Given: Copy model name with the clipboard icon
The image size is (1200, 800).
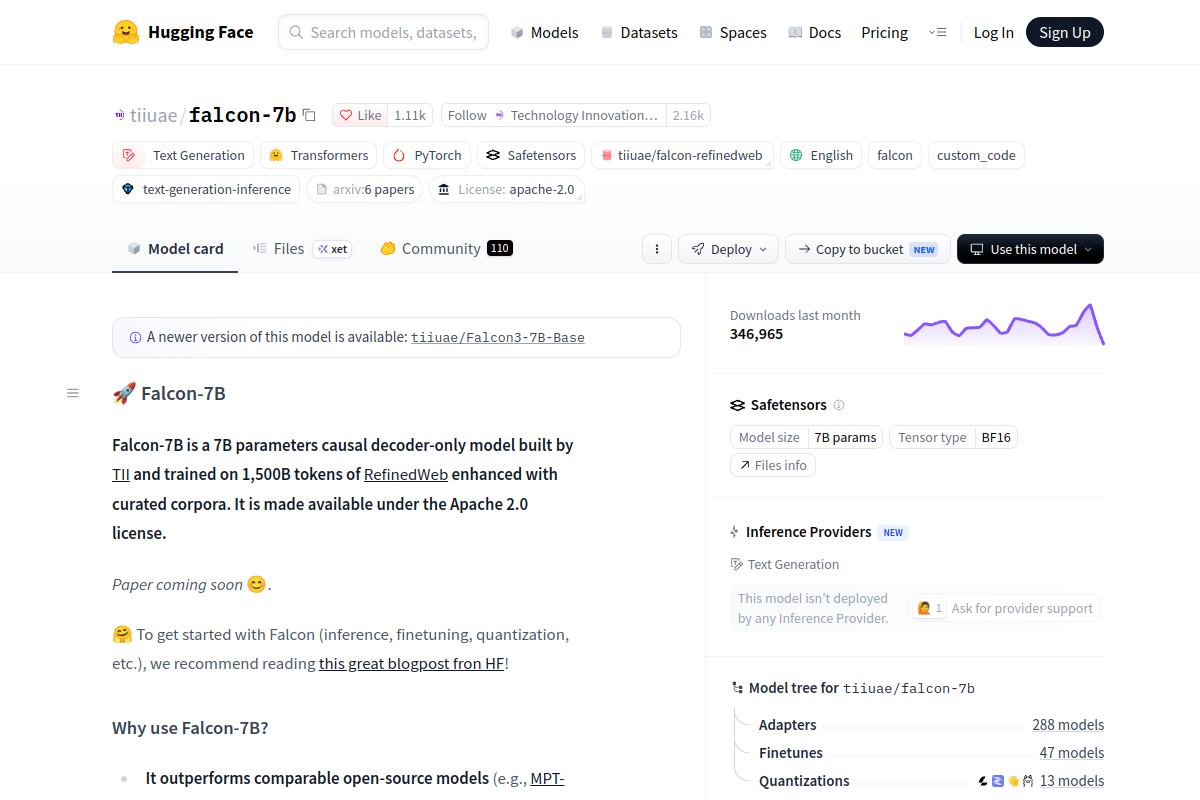Looking at the screenshot, I should tap(309, 115).
